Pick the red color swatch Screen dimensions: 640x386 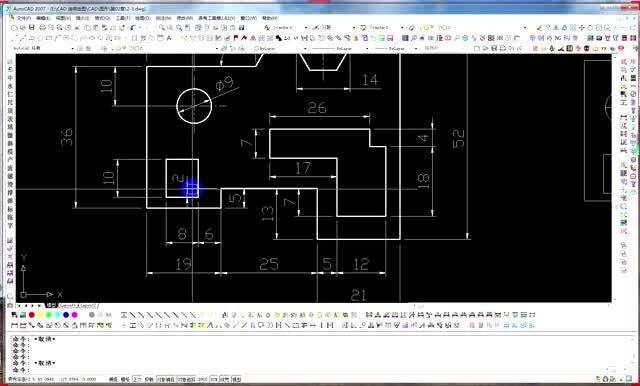click(x=32, y=315)
